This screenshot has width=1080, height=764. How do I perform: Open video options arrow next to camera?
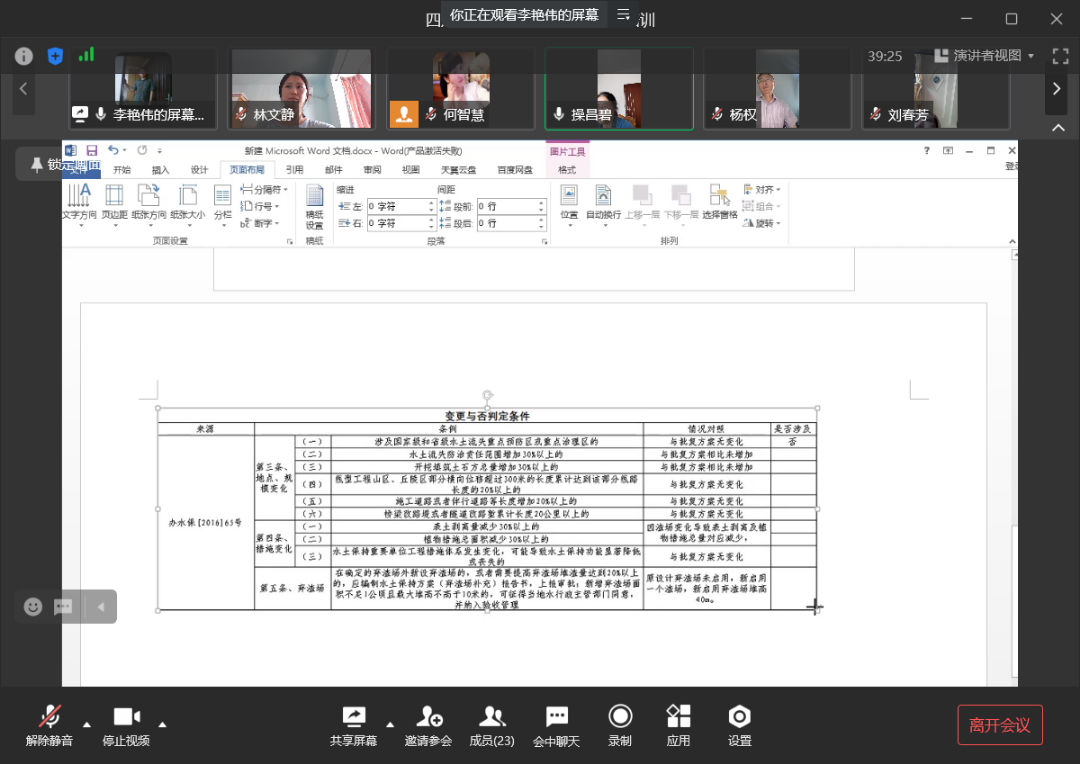click(163, 724)
